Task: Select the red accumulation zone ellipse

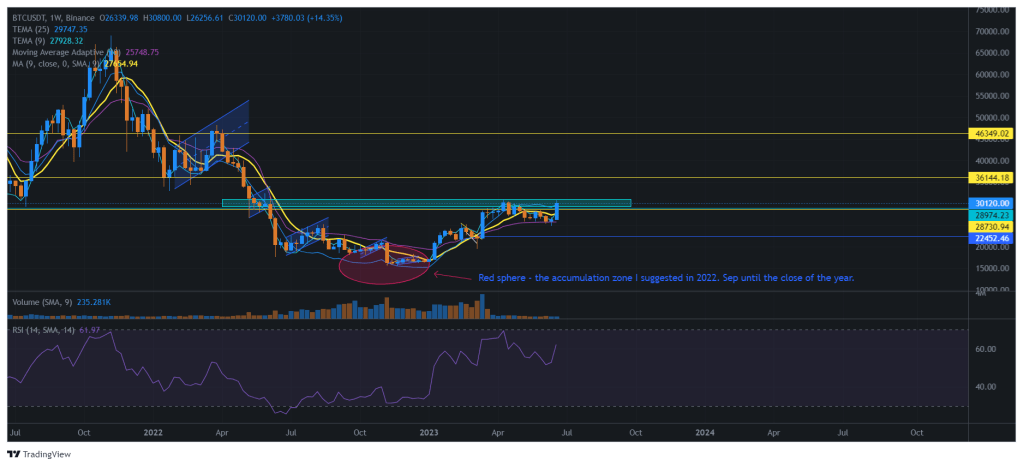Action: tap(382, 263)
